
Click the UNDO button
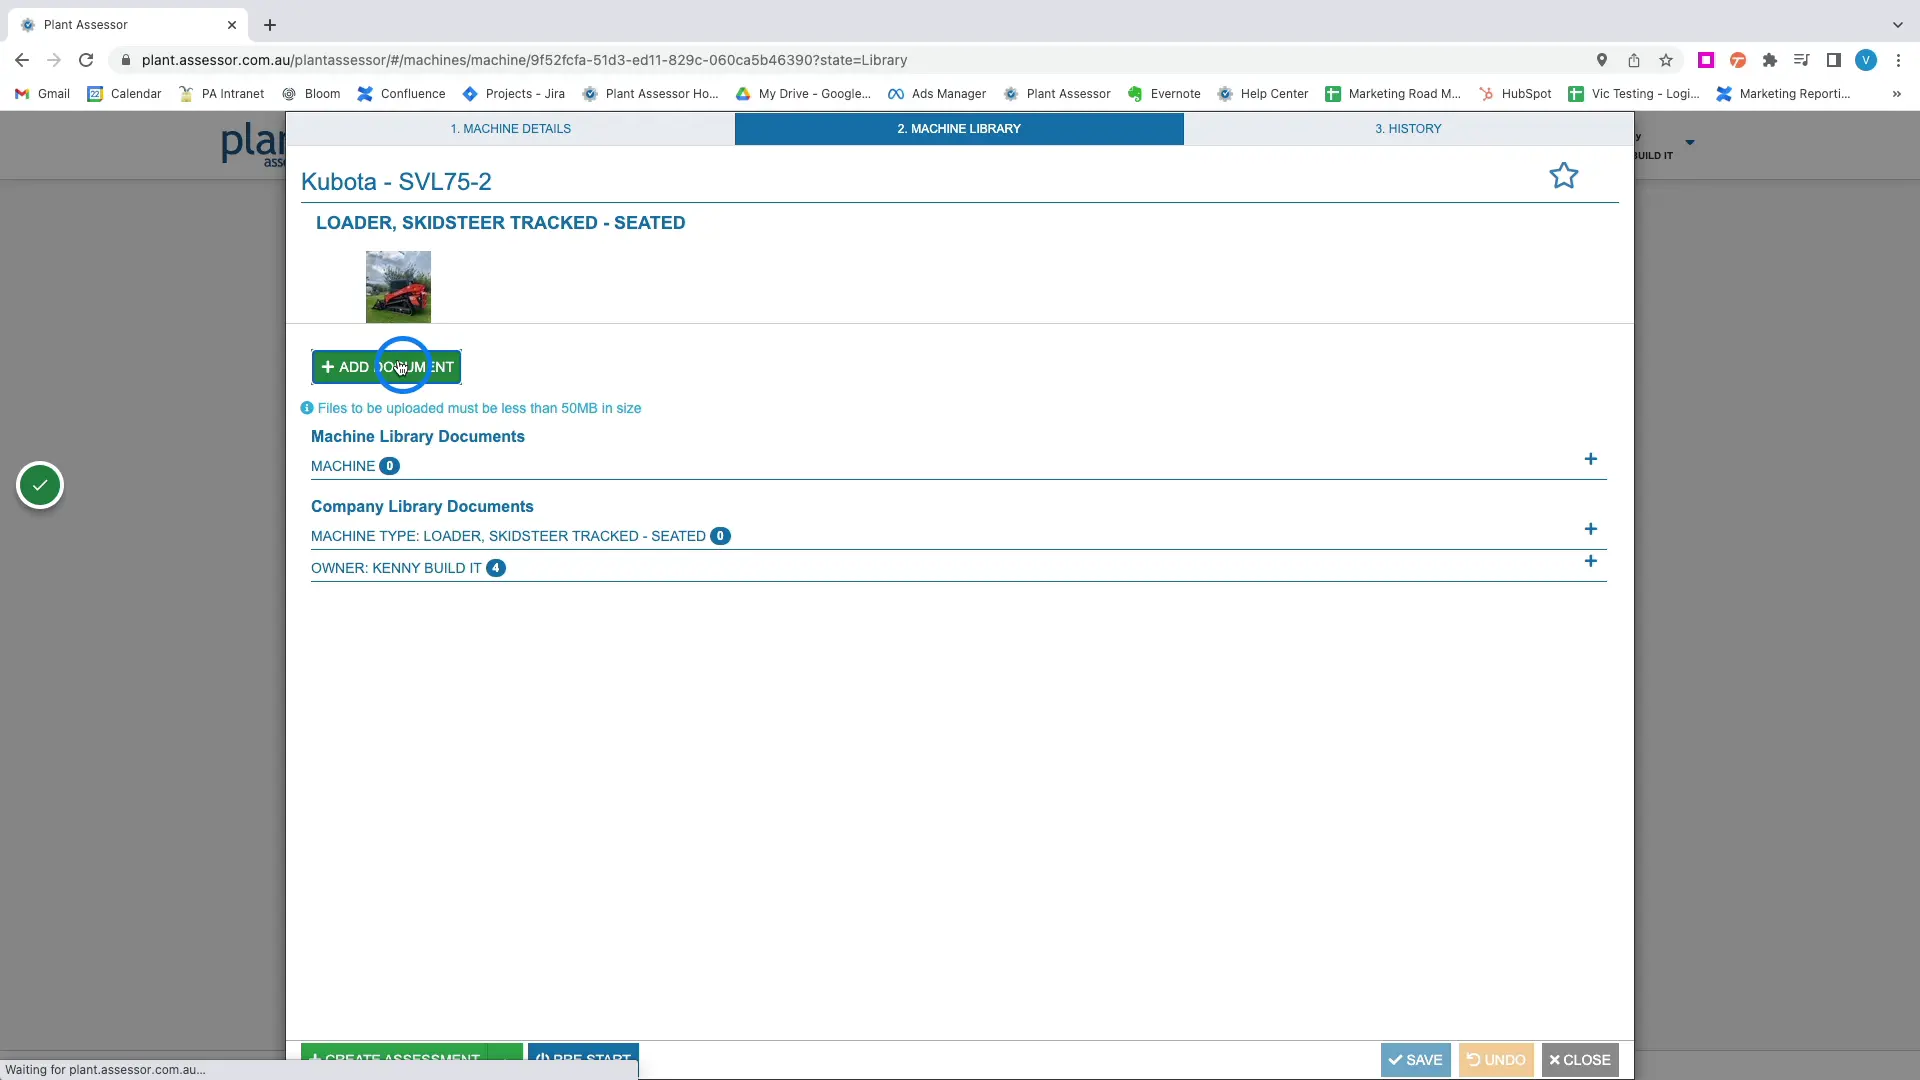1496,1060
